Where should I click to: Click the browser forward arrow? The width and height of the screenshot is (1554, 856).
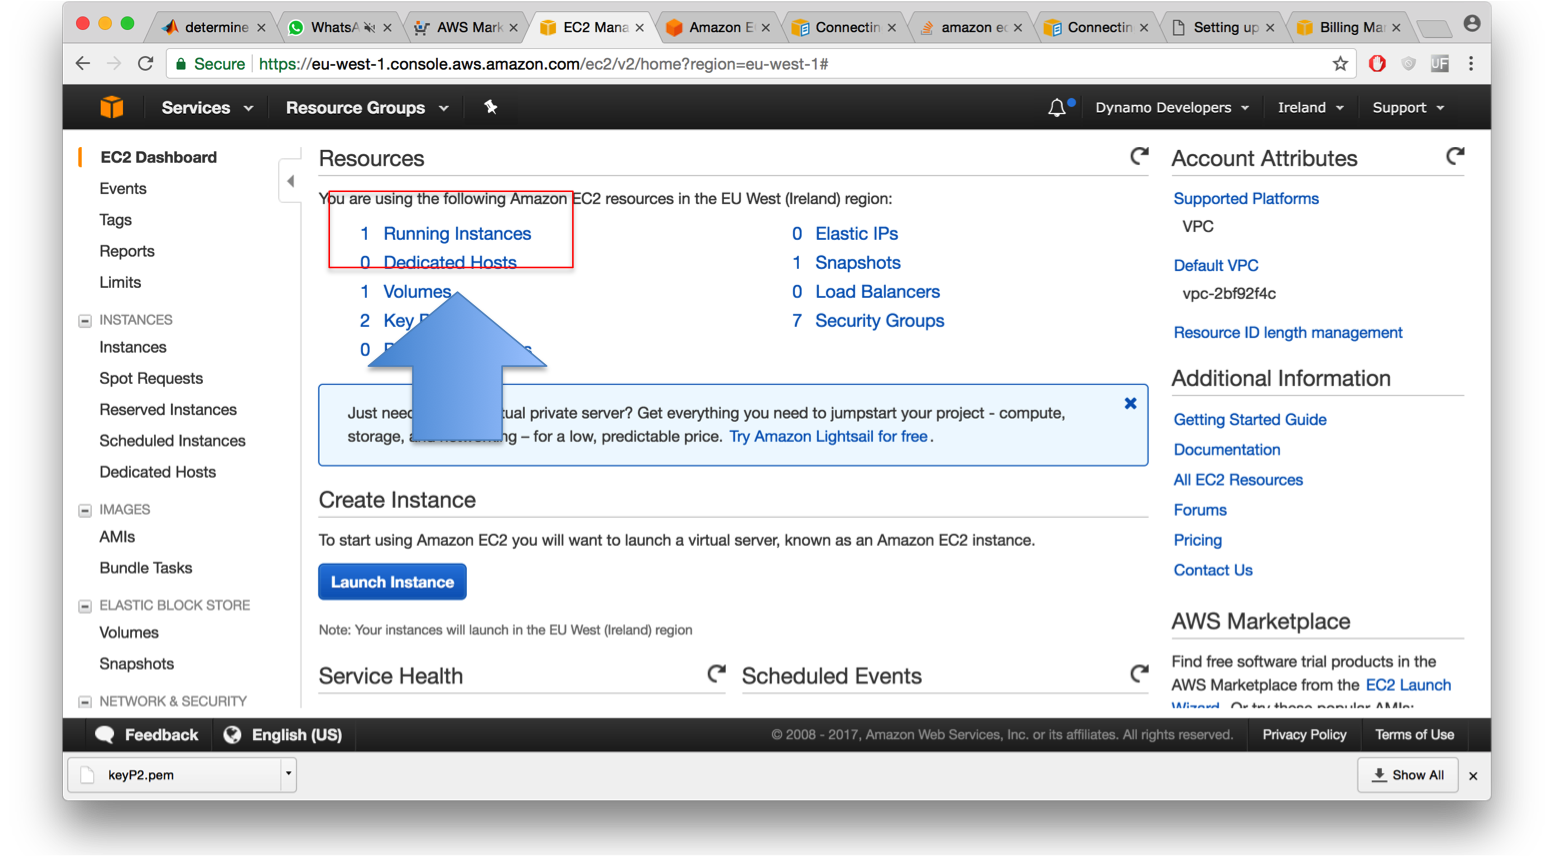click(114, 63)
